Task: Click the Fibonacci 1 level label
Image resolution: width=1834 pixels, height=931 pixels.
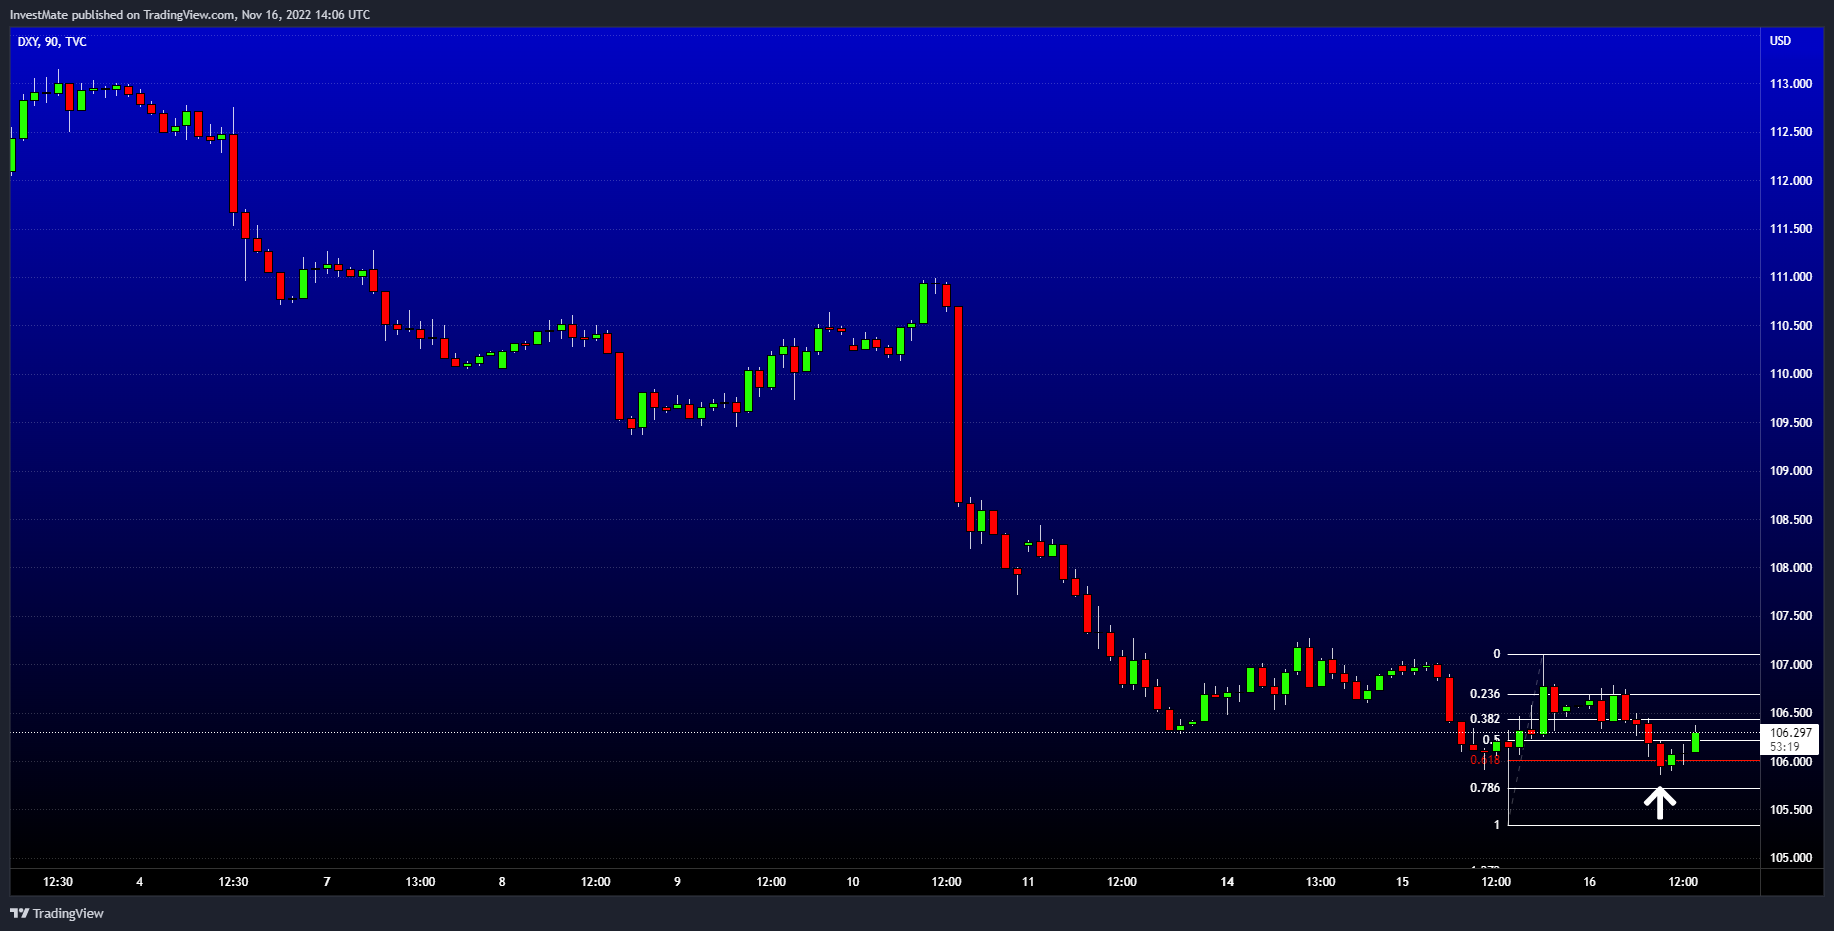Action: pyautogui.click(x=1497, y=825)
